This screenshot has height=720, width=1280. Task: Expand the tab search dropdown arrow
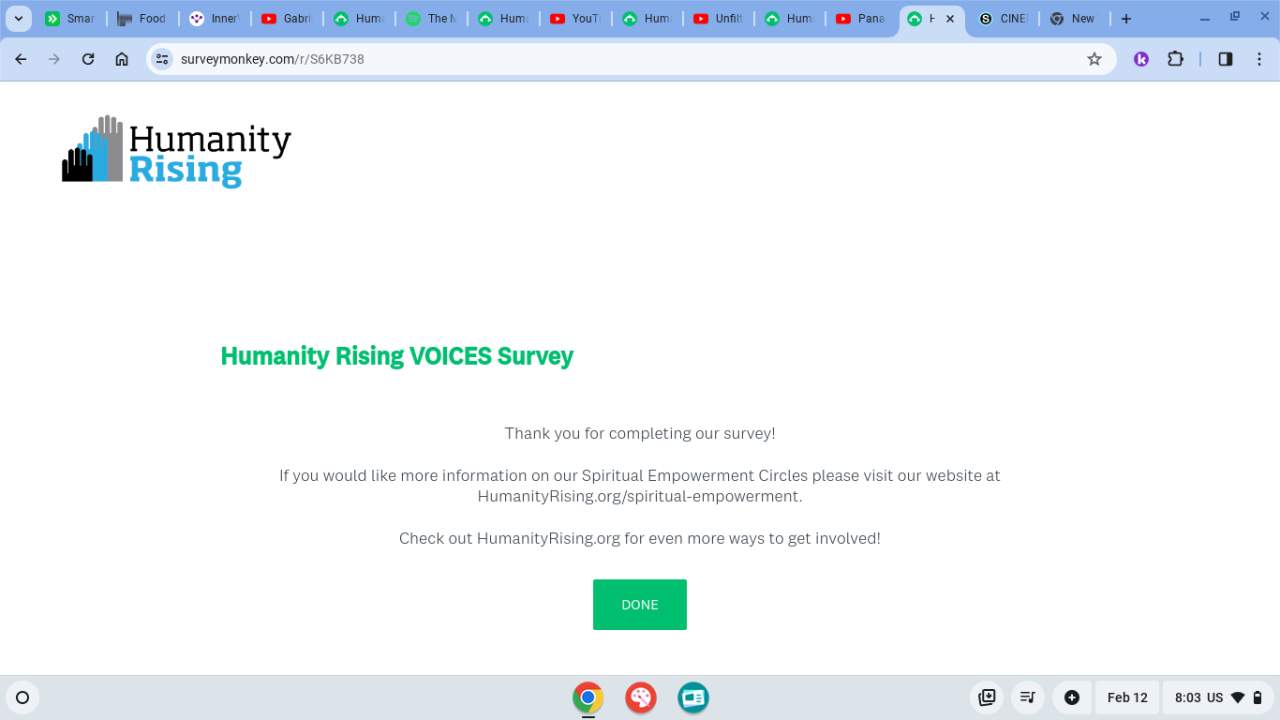pyautogui.click(x=18, y=18)
